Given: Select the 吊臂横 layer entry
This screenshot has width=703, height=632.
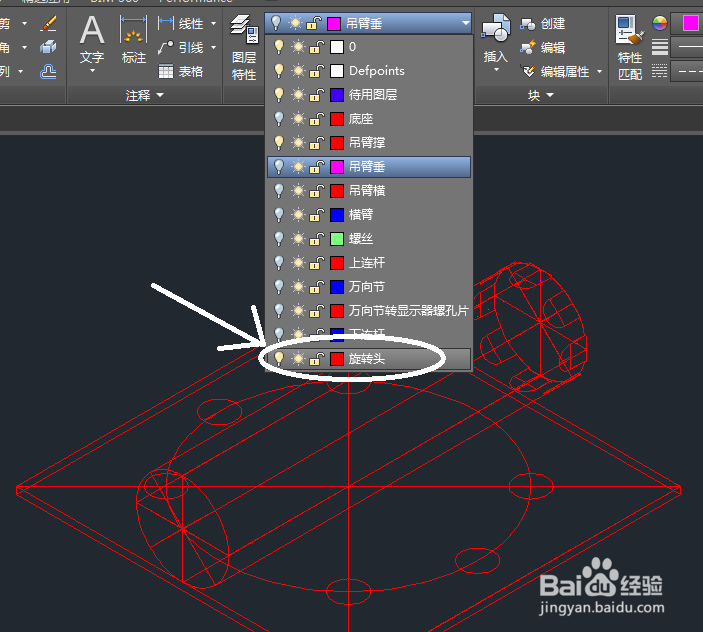Looking at the screenshot, I should tap(369, 191).
